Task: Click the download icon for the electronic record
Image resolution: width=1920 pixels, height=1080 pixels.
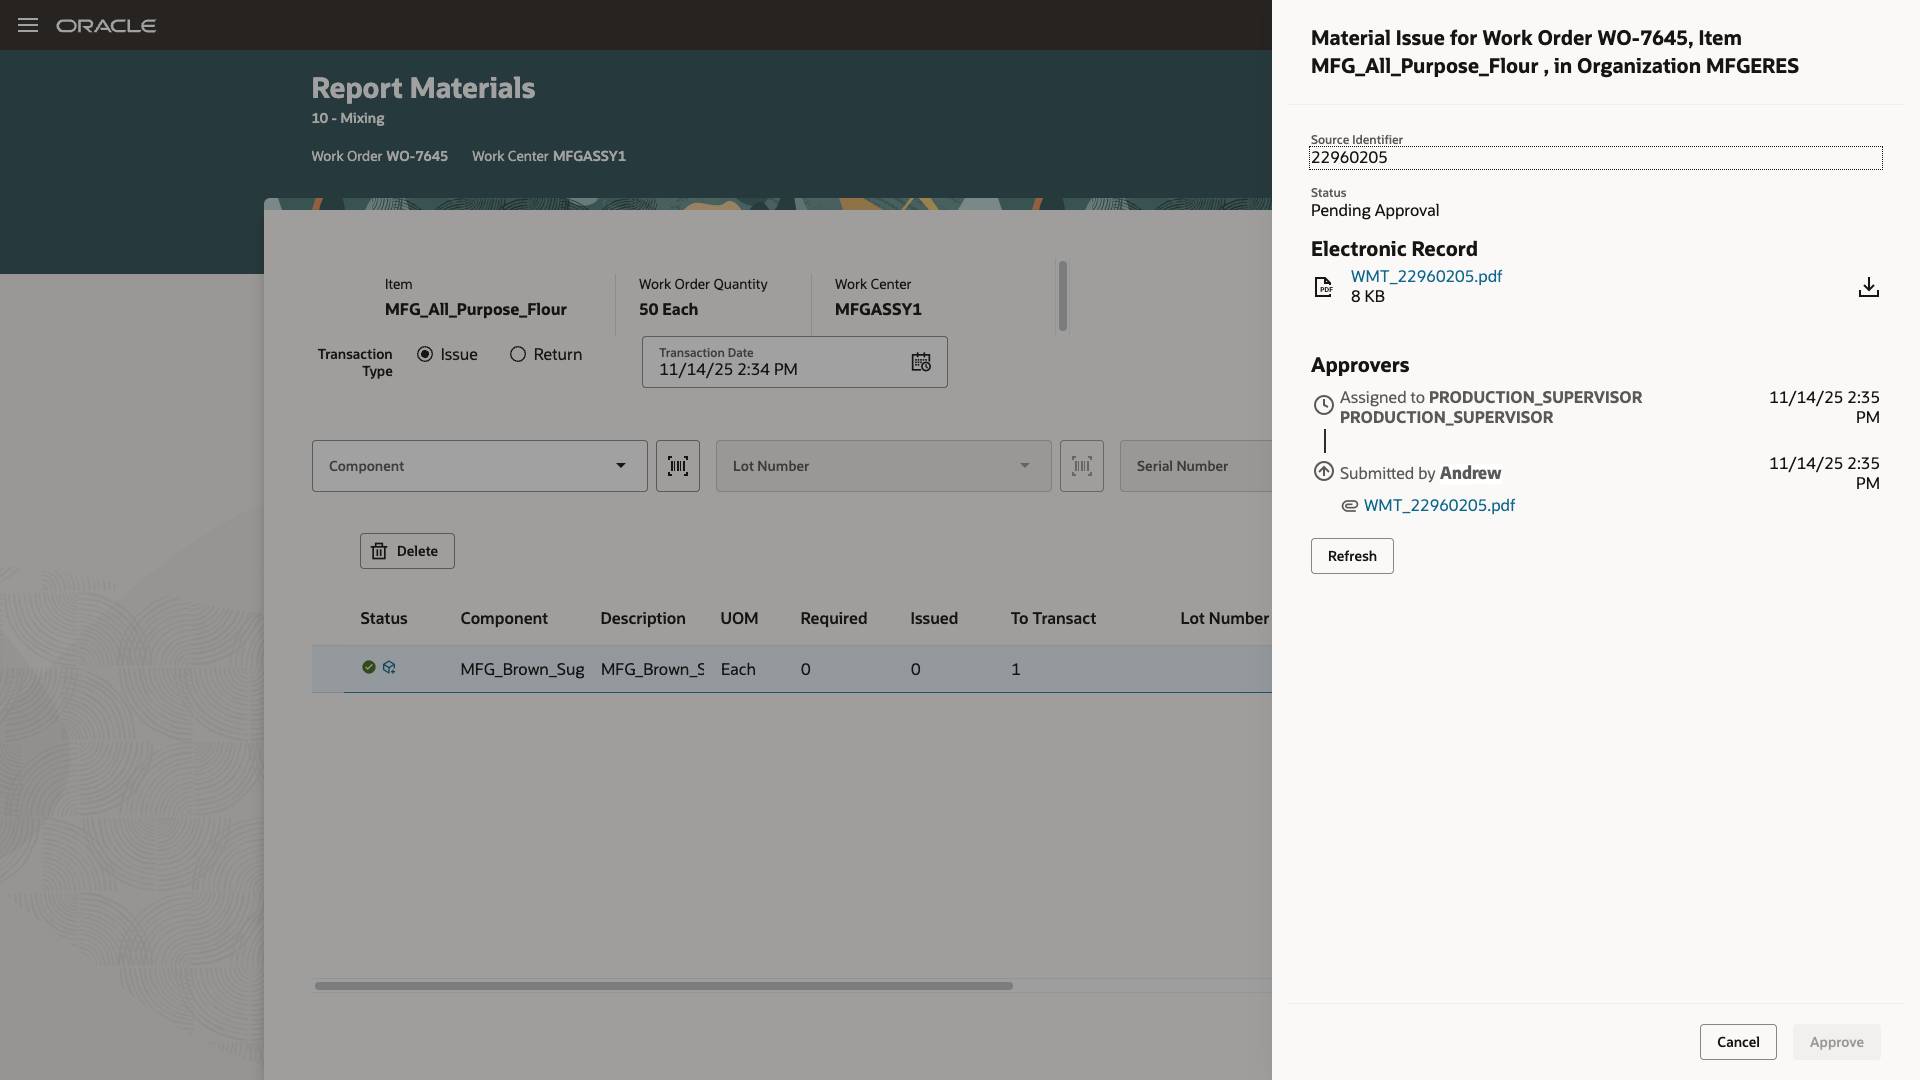Action: point(1869,287)
